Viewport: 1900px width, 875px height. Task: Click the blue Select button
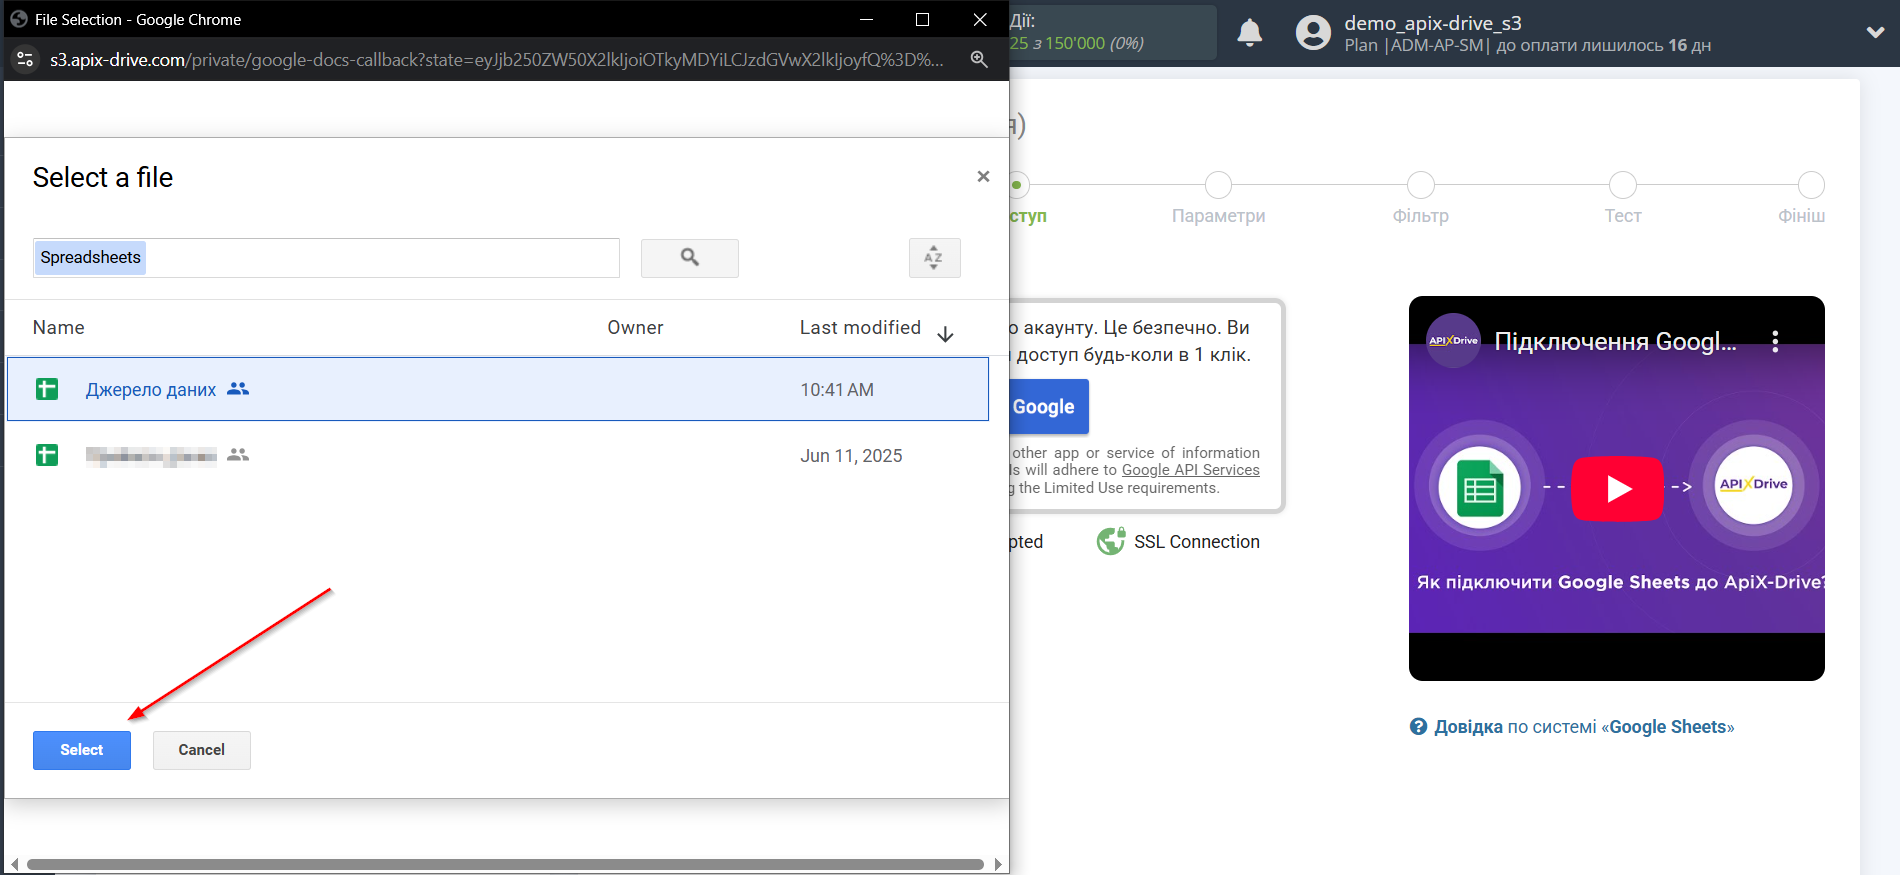click(82, 750)
